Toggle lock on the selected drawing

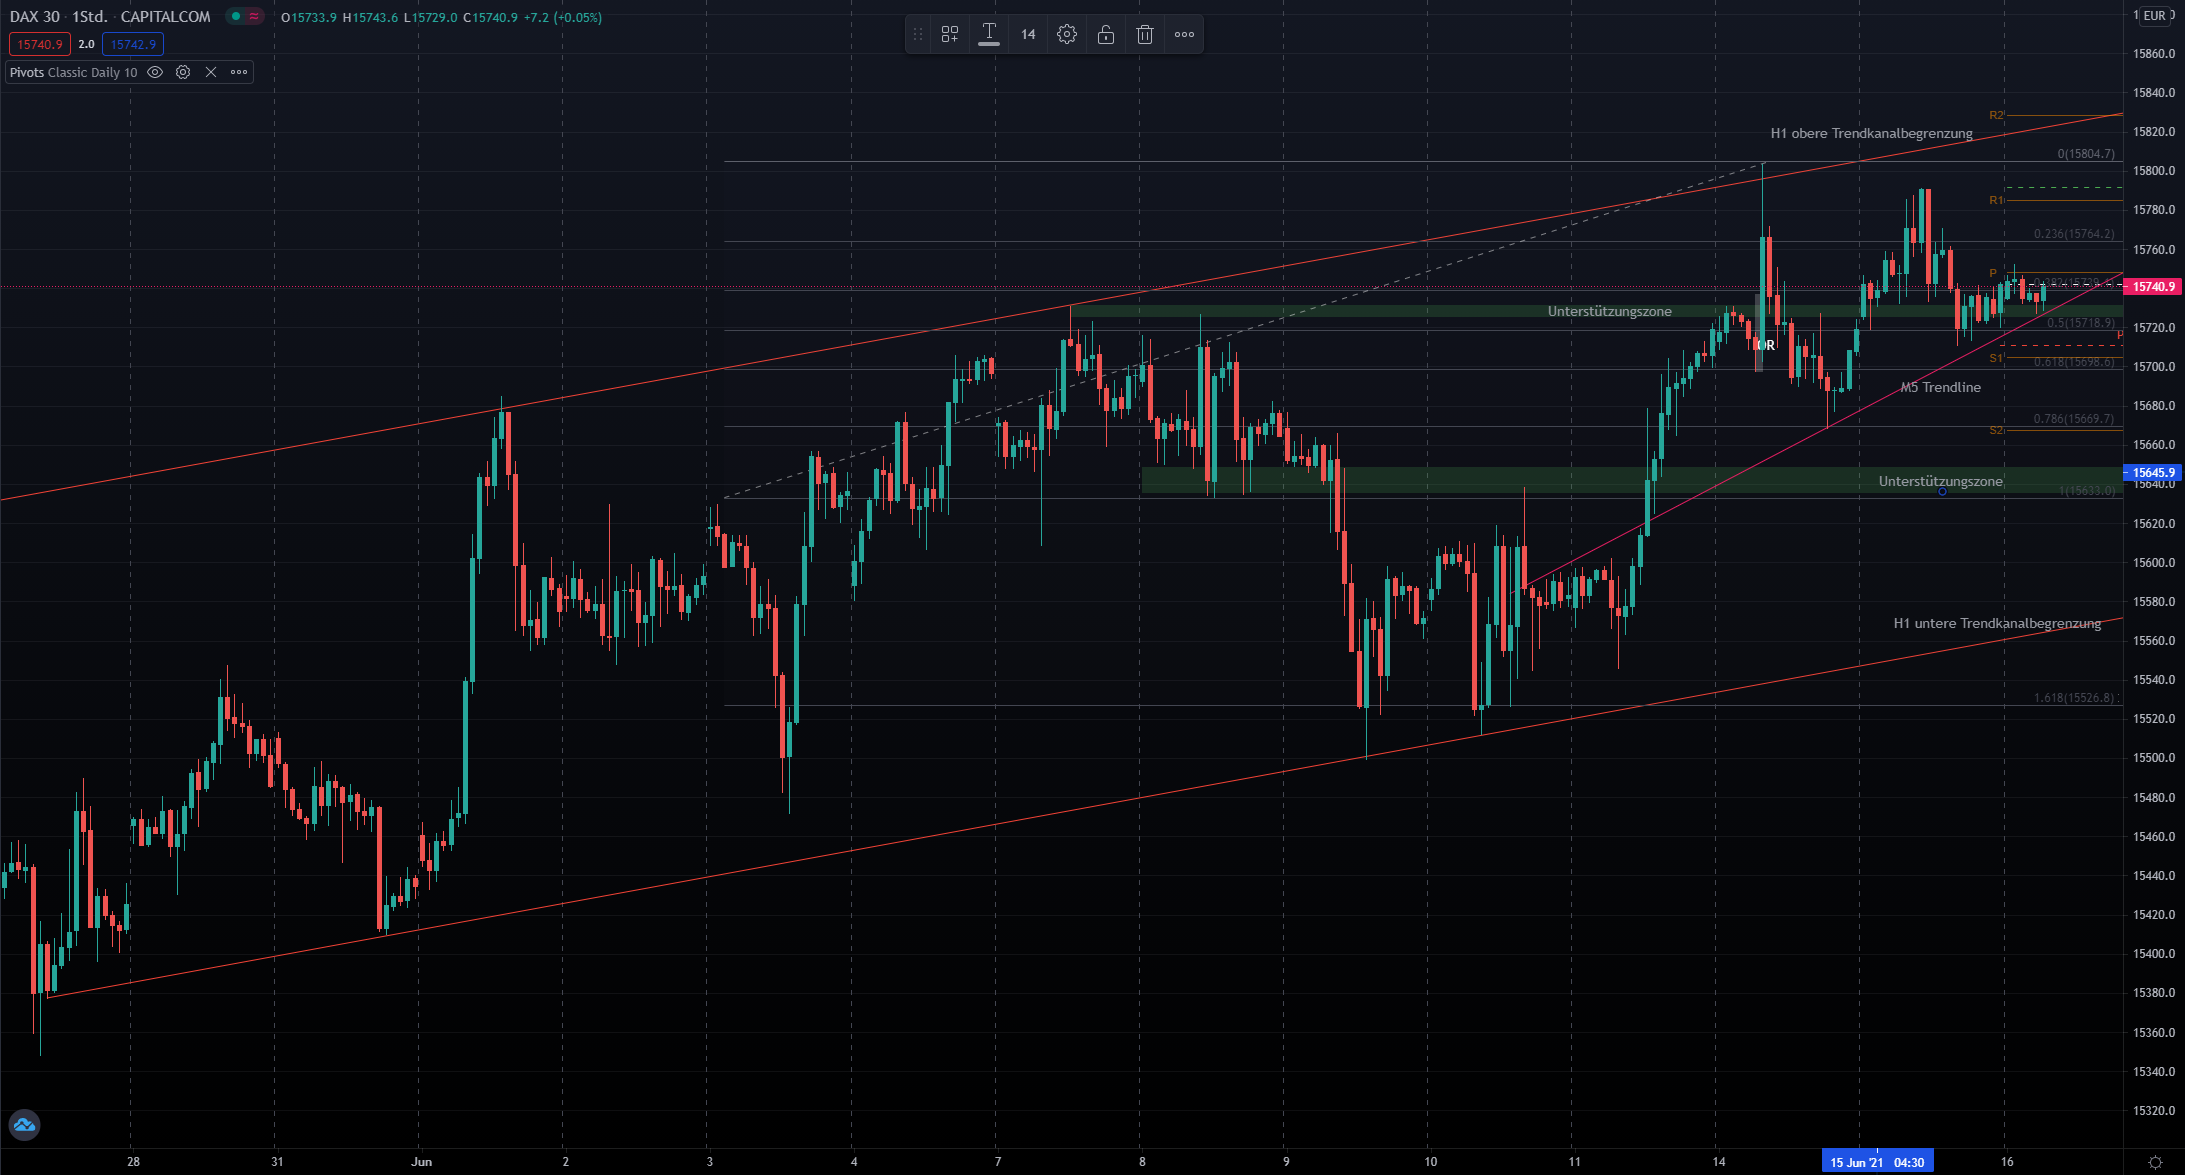1106,34
